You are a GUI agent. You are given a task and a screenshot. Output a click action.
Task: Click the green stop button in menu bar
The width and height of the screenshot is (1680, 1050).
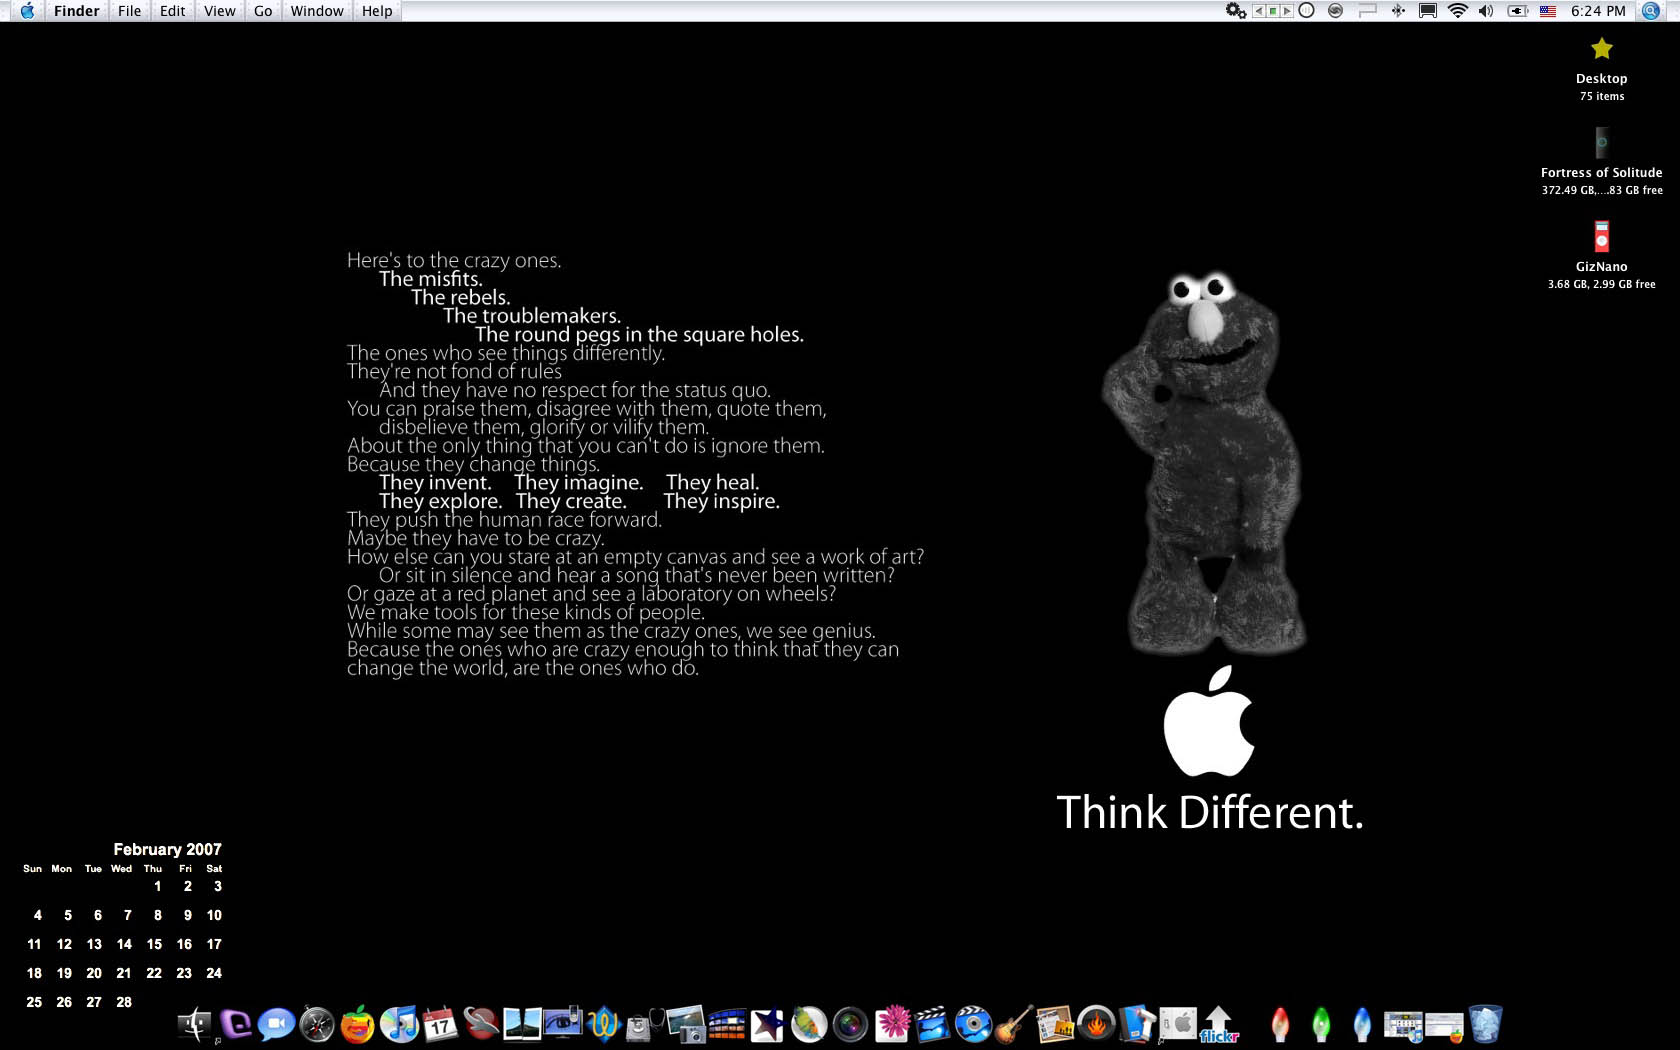(x=1273, y=11)
